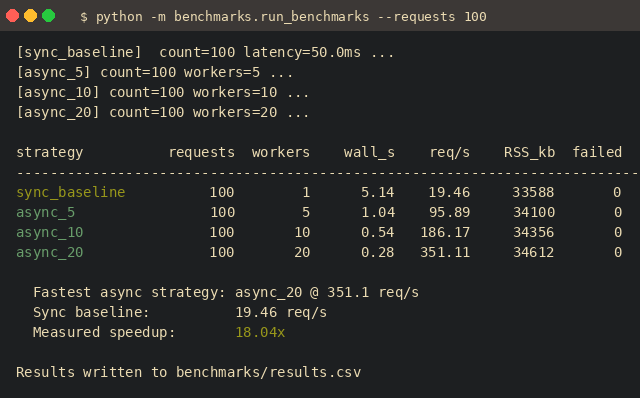Viewport: 640px width, 398px height.
Task: Select the async_20 strategy name in table
Action: [x=50, y=252]
